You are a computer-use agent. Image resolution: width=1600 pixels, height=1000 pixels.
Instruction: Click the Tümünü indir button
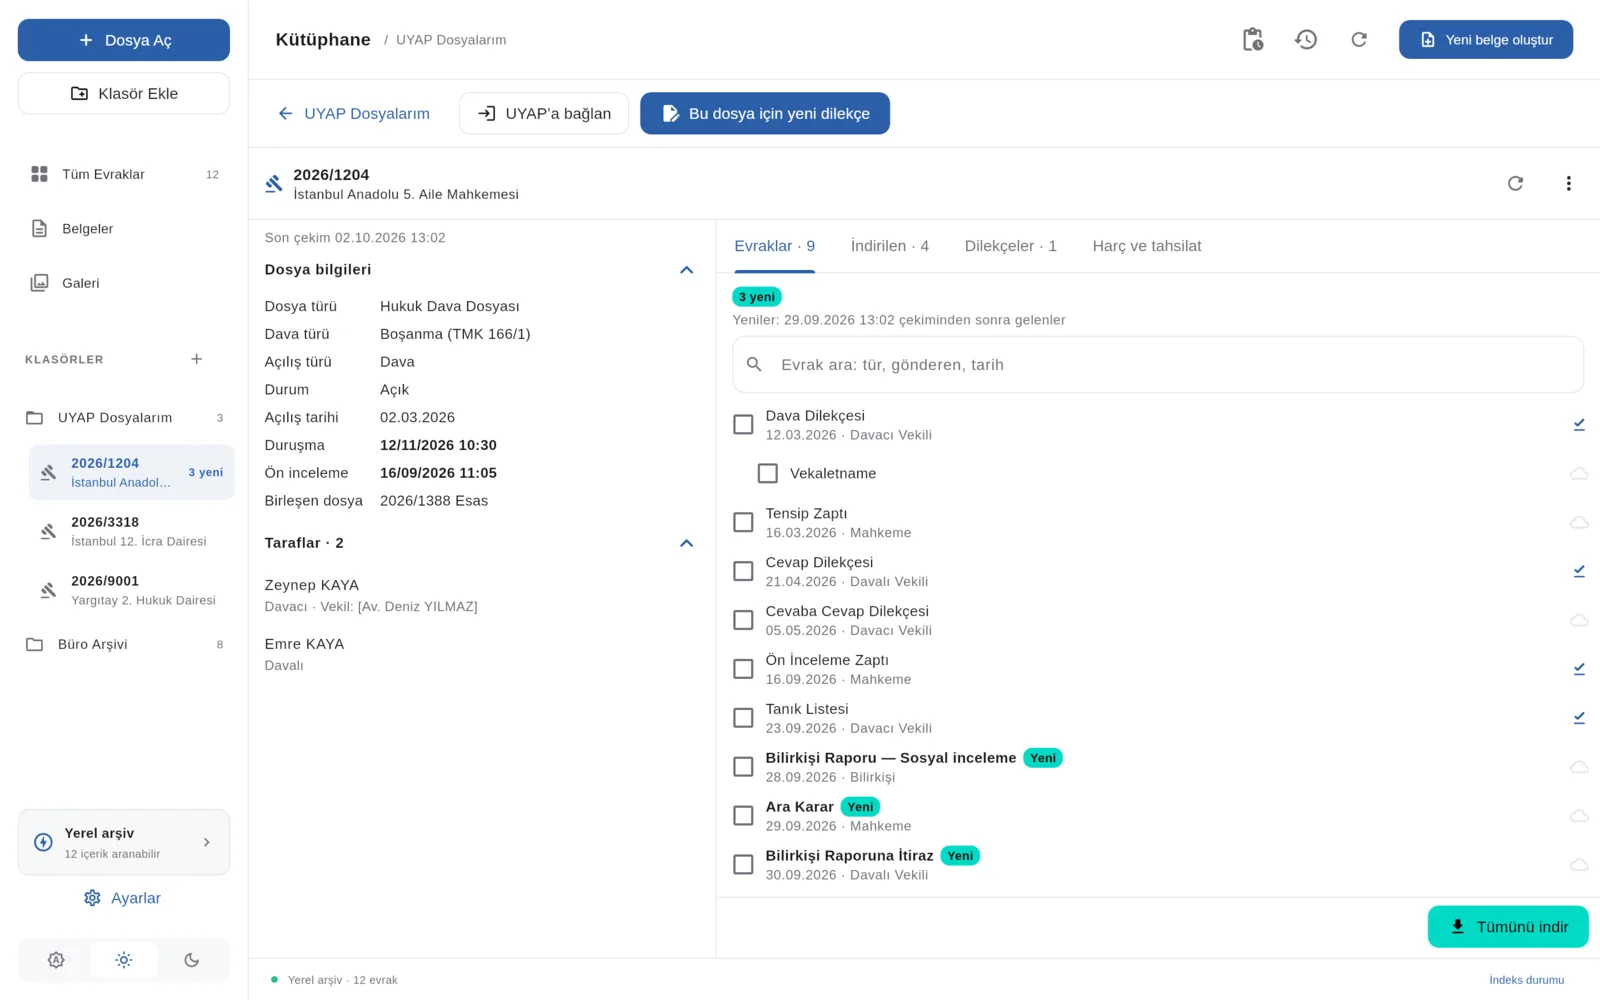pos(1508,927)
